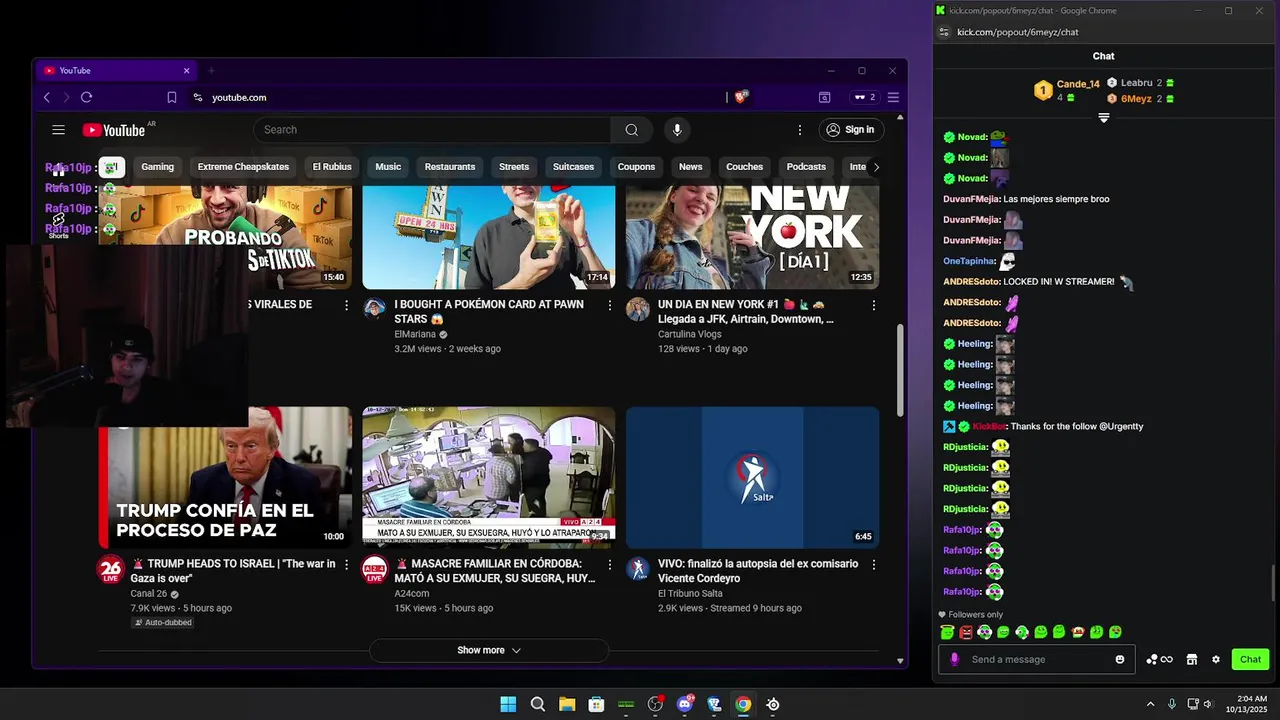Select the Coupons filter chip
1280x720 pixels.
pos(636,167)
